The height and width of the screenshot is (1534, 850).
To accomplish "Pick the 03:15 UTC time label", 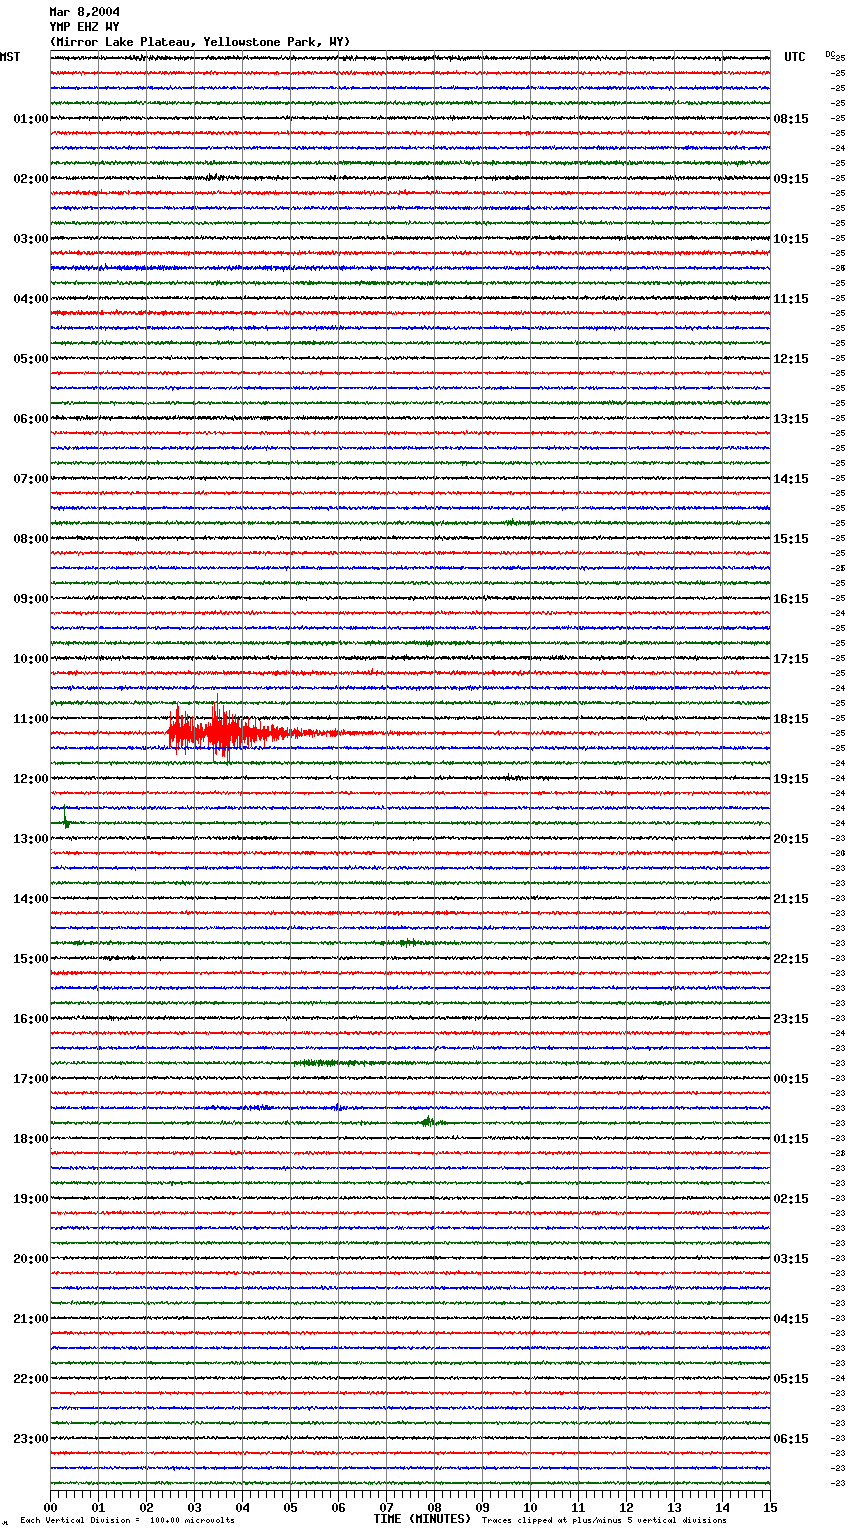I will point(791,1259).
